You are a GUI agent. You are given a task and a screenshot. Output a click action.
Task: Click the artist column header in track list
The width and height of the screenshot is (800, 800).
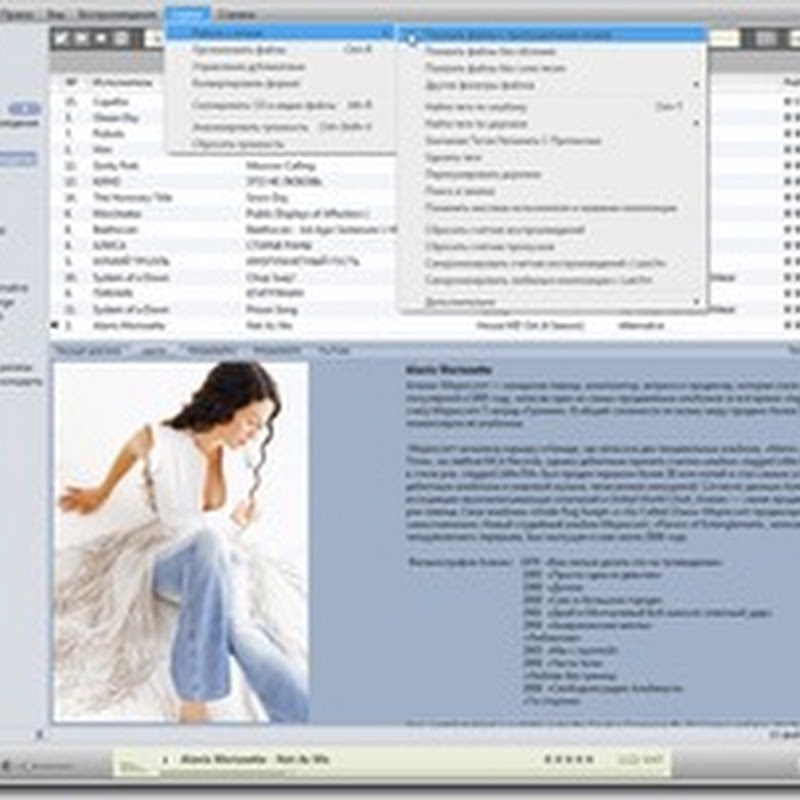click(x=122, y=83)
